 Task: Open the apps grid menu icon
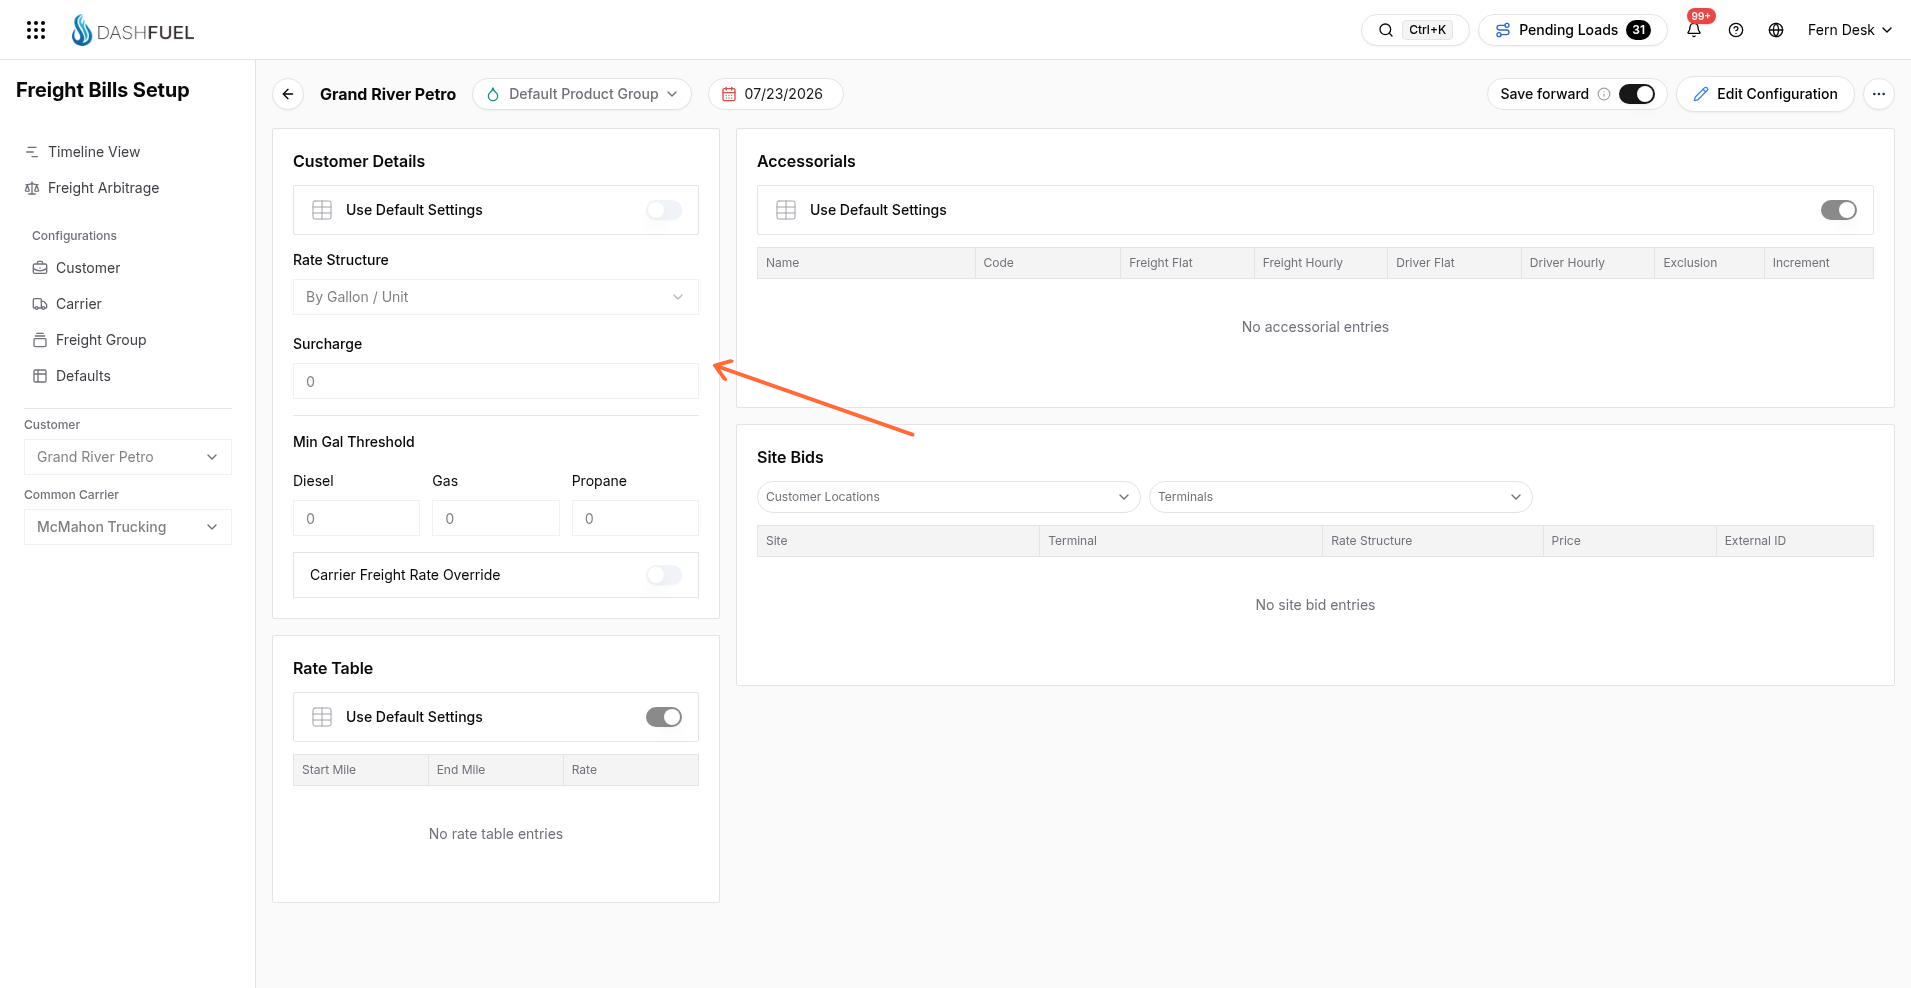point(36,30)
